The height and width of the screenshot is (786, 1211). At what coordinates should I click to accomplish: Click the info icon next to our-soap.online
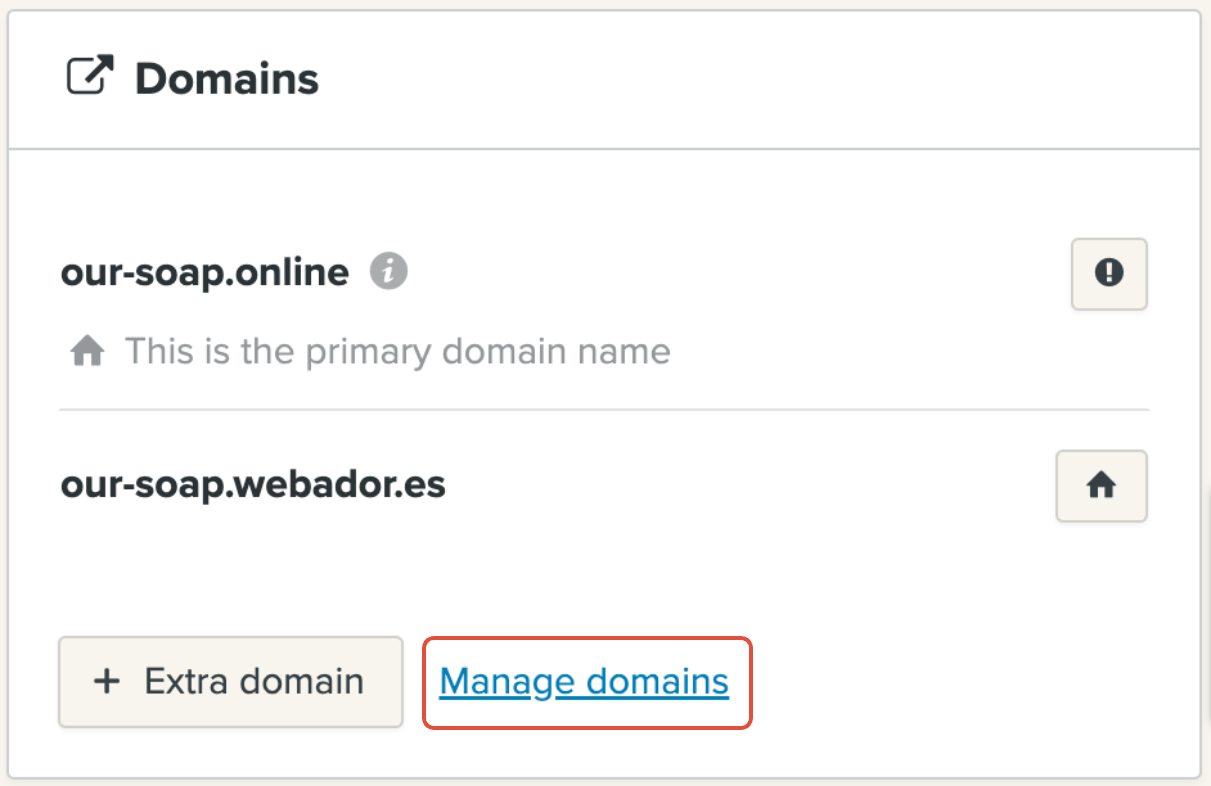(x=389, y=272)
